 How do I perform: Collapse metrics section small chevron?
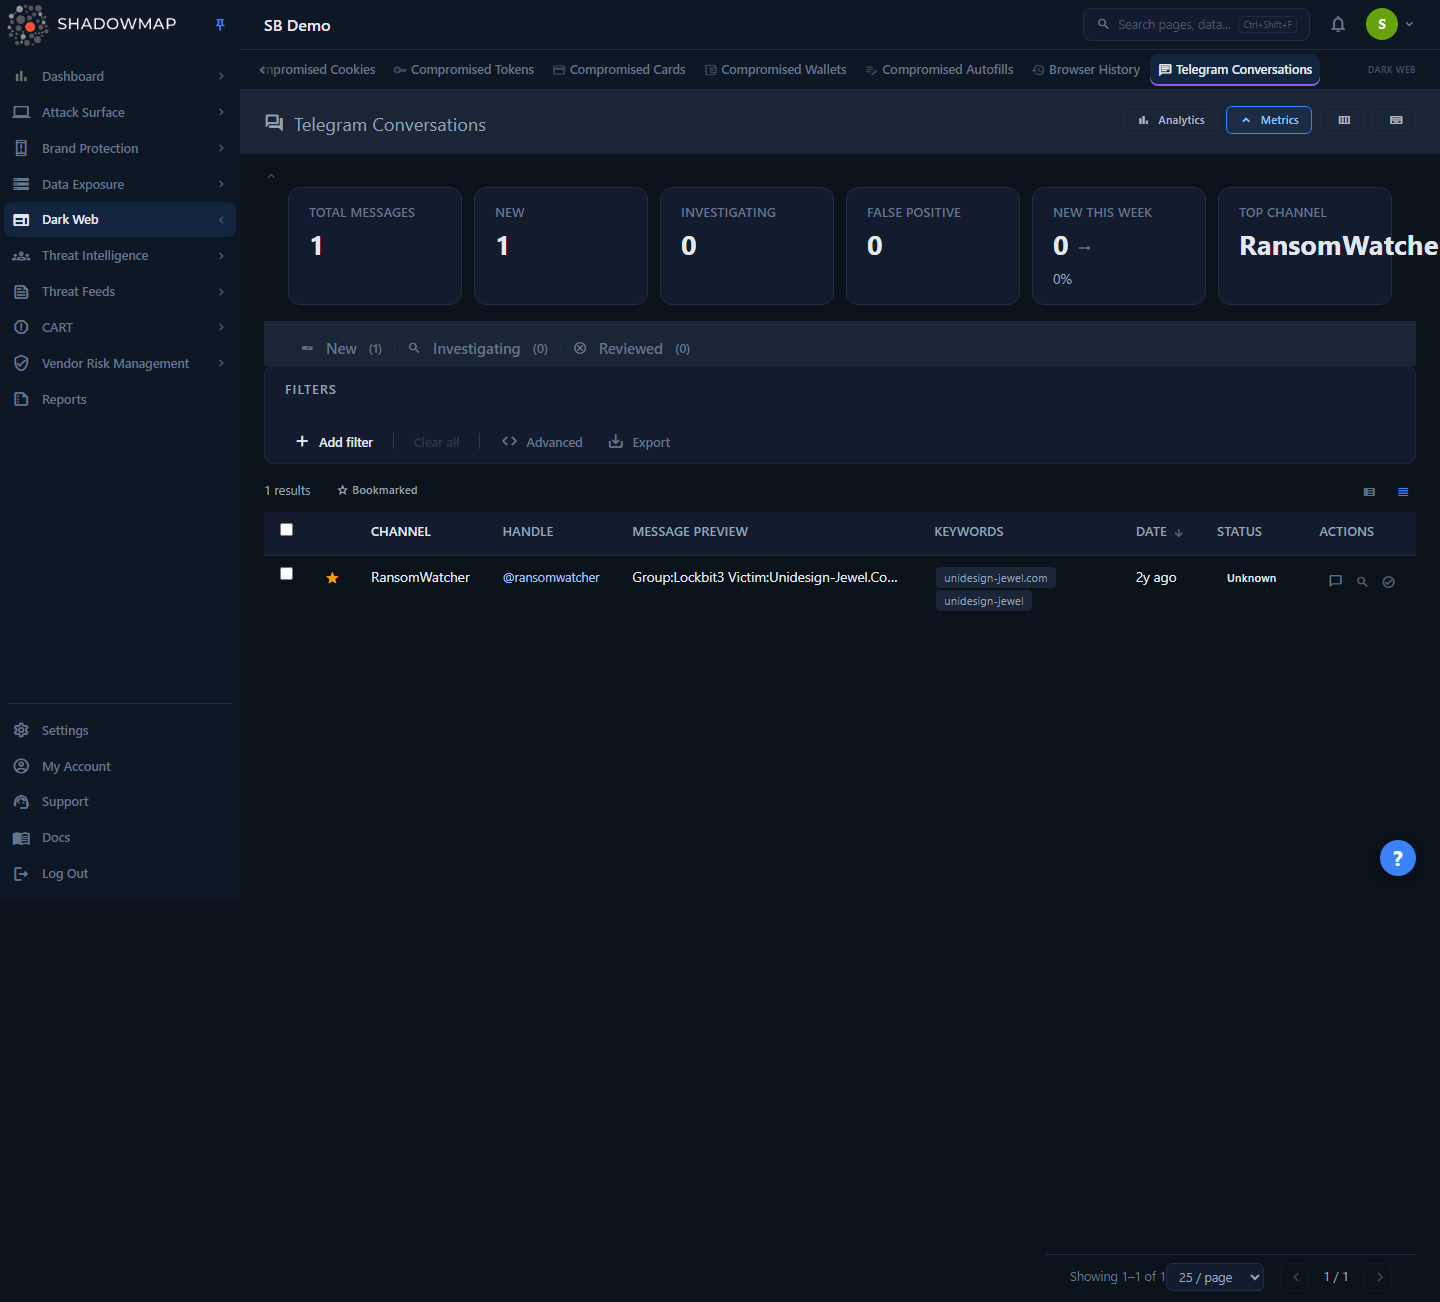pos(271,176)
